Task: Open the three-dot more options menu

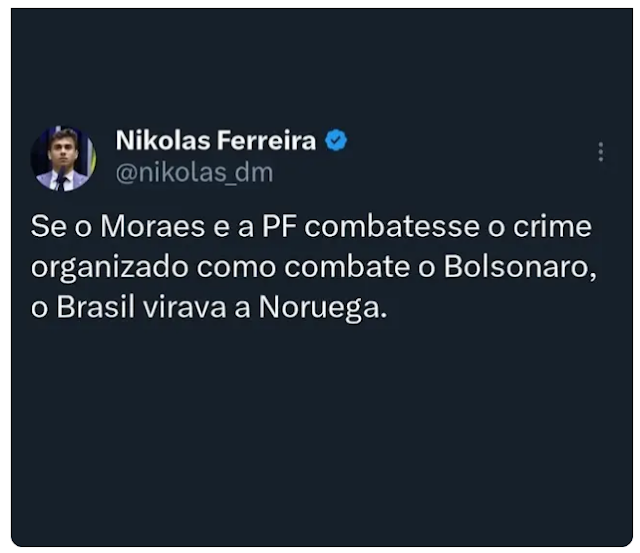Action: coord(600,152)
